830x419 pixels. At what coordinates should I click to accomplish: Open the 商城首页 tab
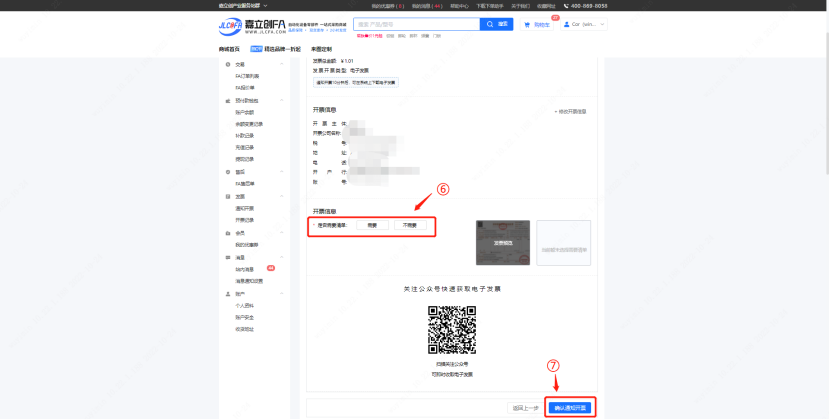pos(229,48)
